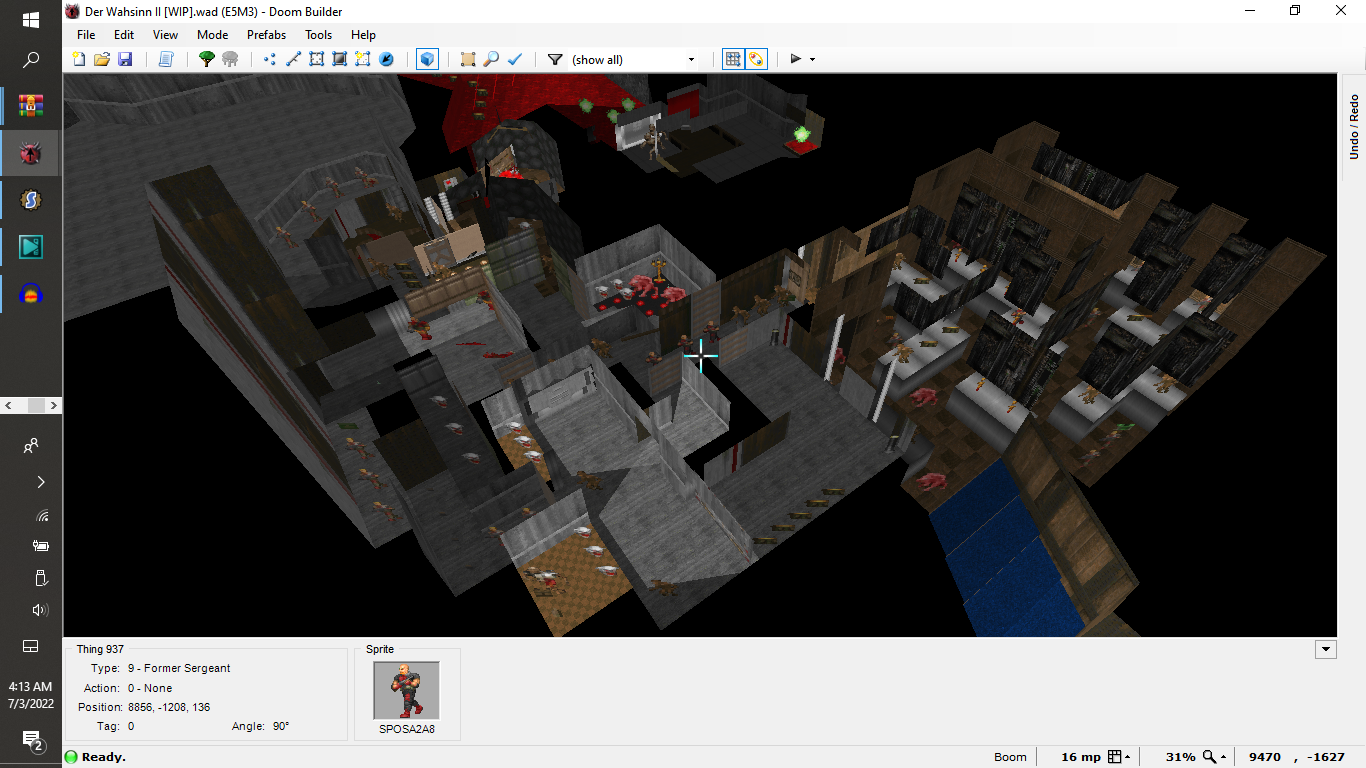Toggle Snap to Grid button
Viewport: 1366px width, 768px height.
733,59
